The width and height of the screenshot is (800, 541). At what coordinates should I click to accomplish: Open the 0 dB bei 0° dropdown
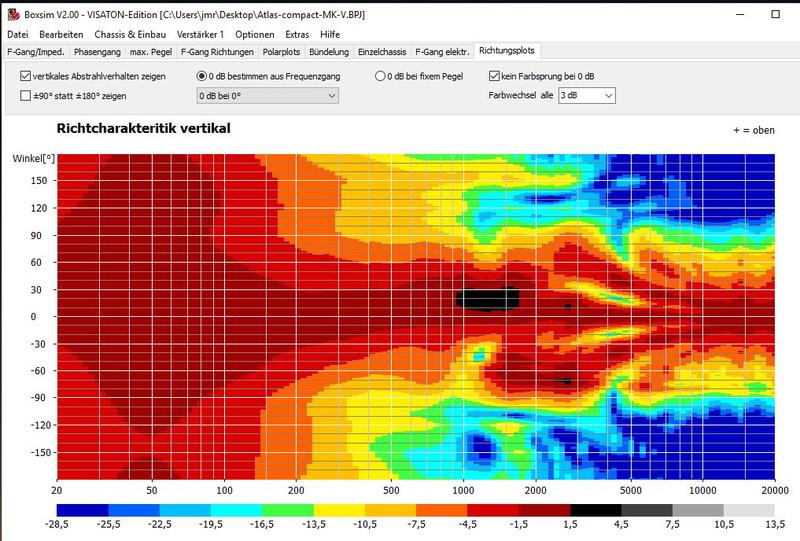[268, 96]
